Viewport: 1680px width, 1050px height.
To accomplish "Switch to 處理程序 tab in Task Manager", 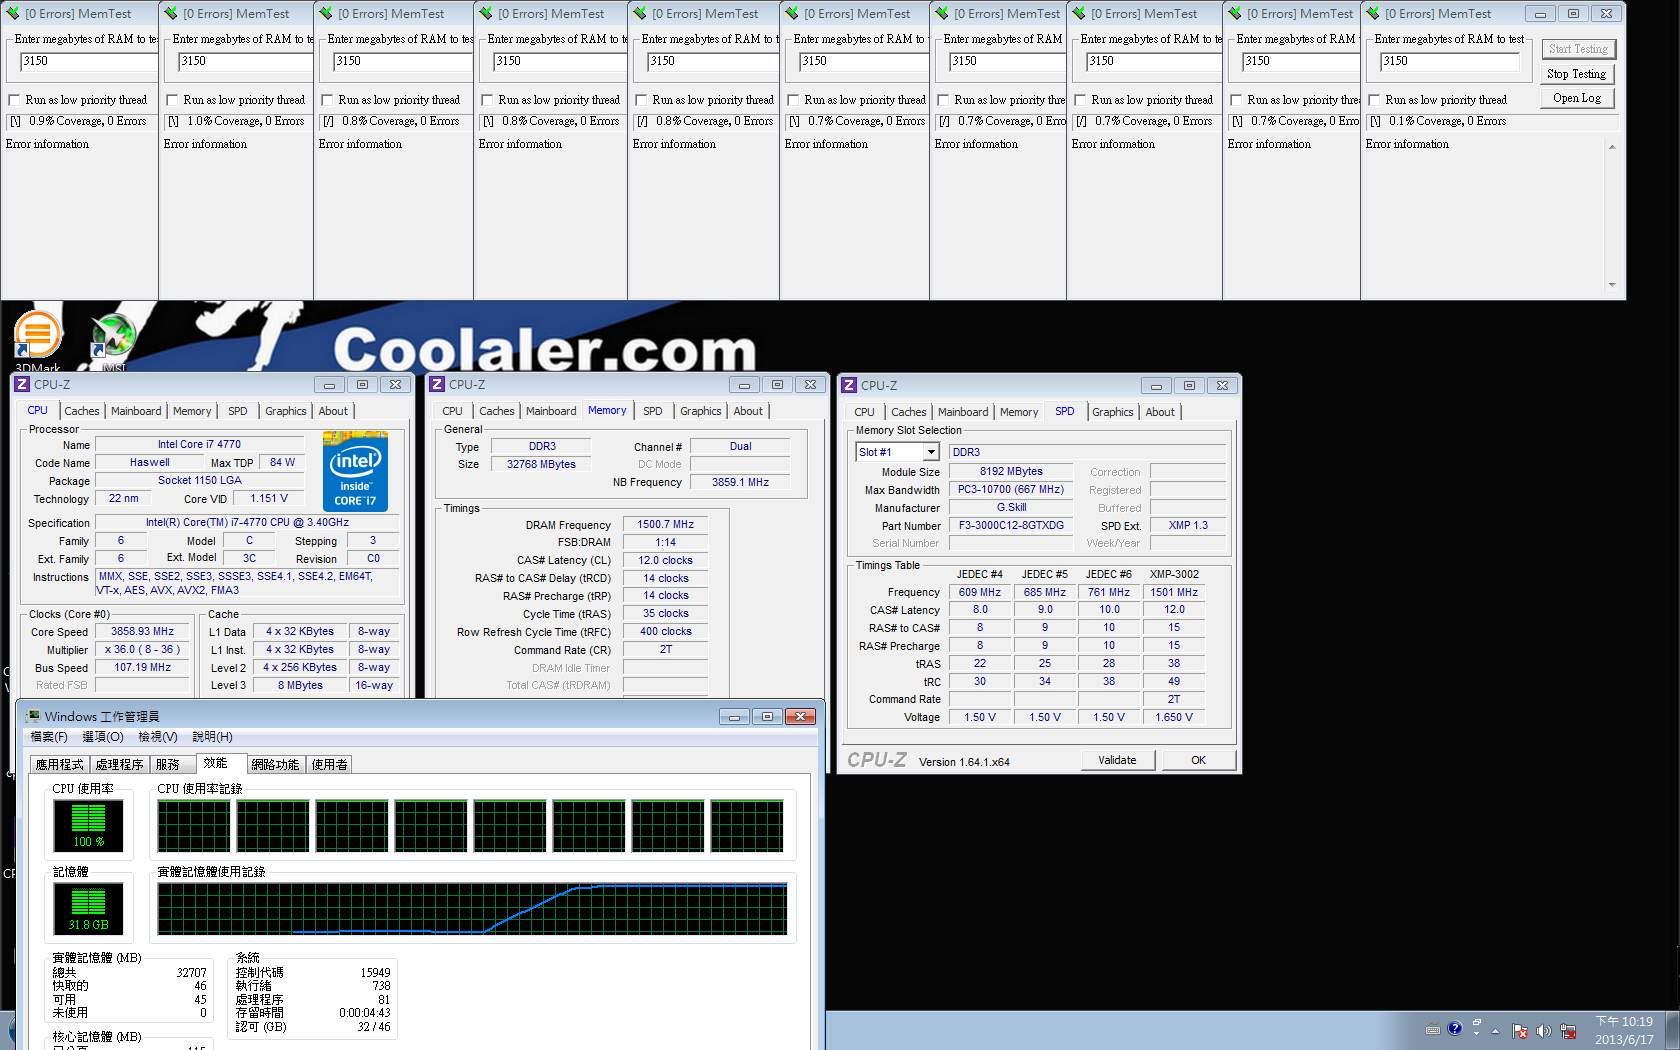I will pos(120,764).
